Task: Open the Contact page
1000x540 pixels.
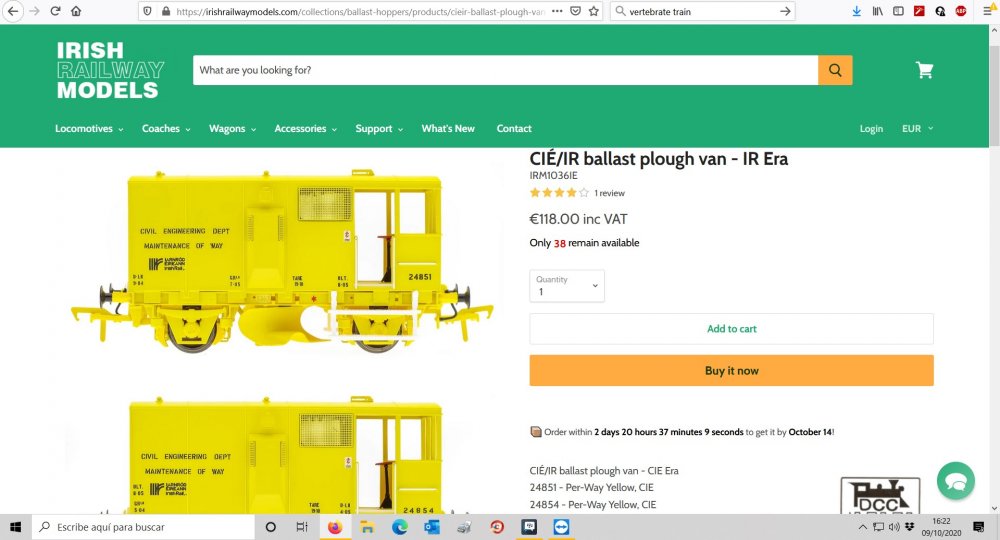Action: pos(514,129)
